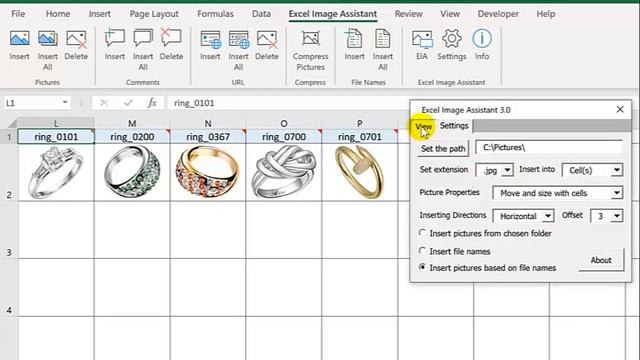640x360 pixels.
Task: Open the File menu tab
Action: [x=18, y=13]
